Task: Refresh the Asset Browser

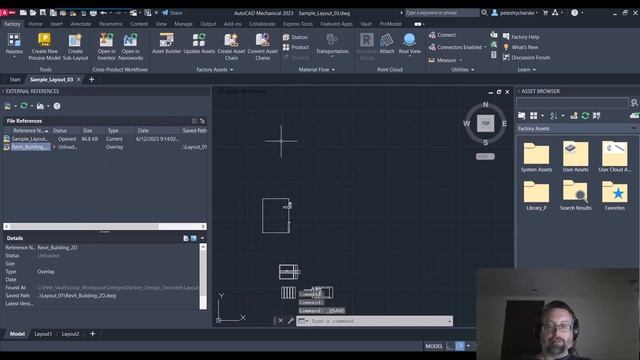Action: click(x=585, y=116)
